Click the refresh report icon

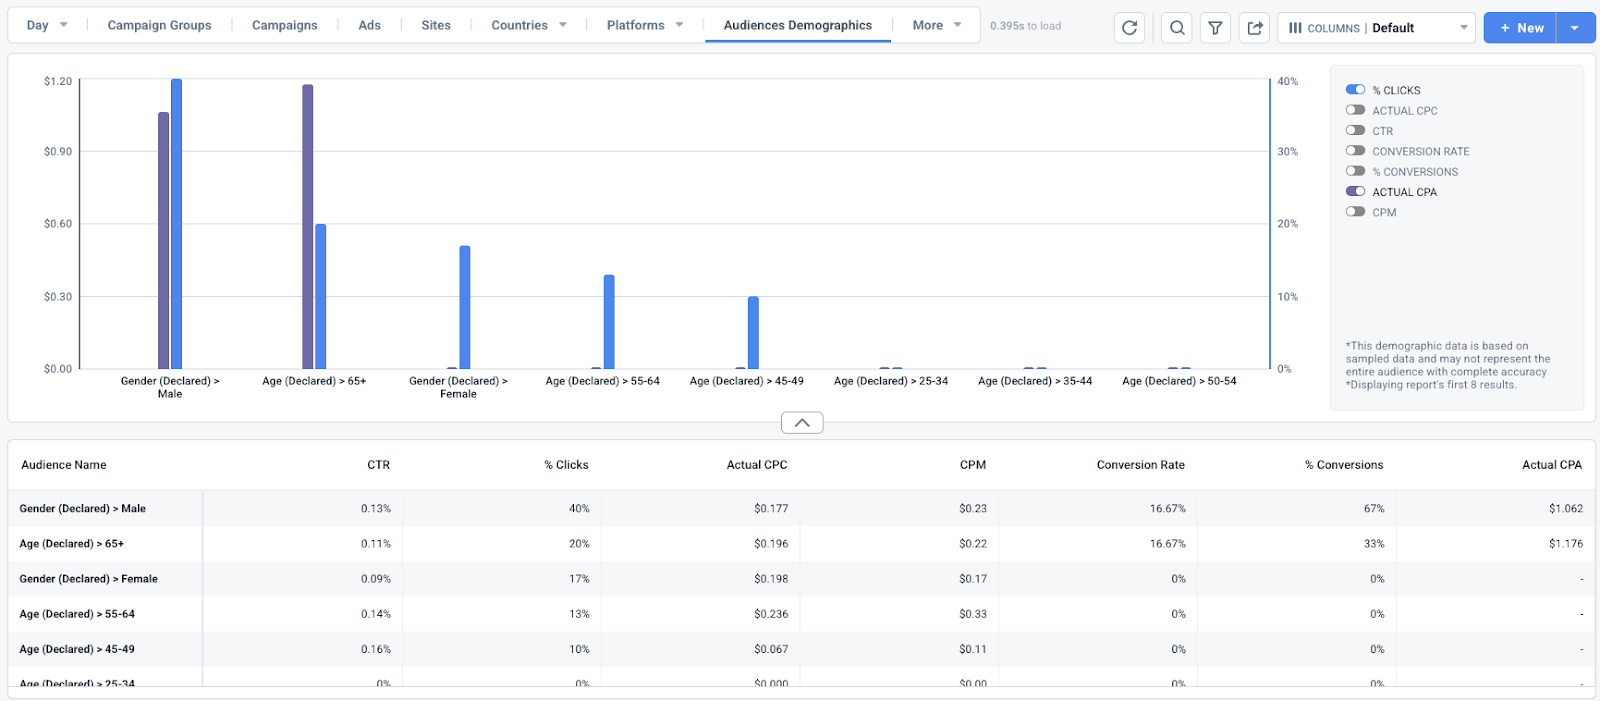click(x=1129, y=28)
